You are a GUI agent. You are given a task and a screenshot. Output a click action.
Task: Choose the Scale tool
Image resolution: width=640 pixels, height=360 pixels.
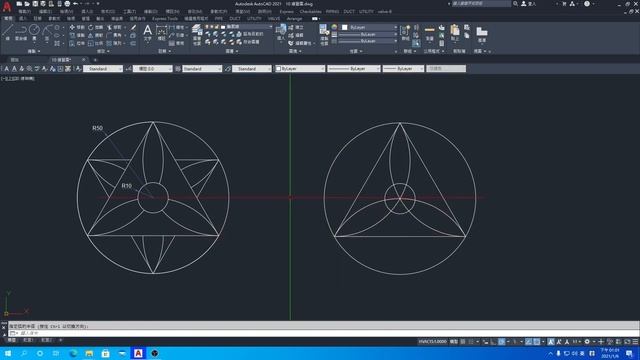coord(95,43)
